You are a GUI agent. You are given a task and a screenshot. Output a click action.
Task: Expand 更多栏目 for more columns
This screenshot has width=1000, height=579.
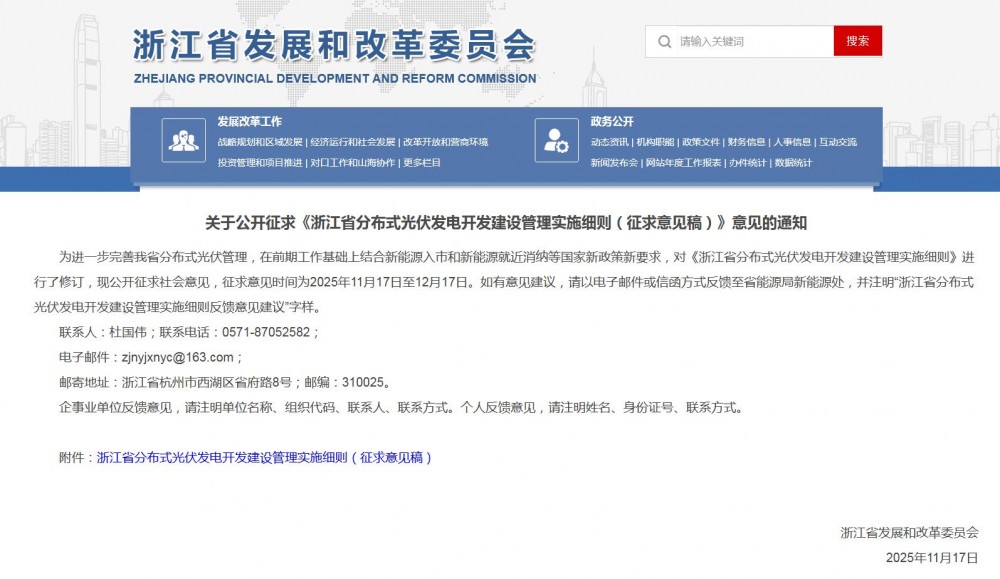(x=422, y=162)
